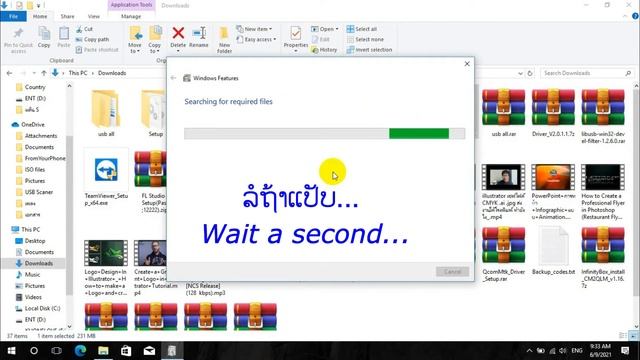Image resolution: width=640 pixels, height=360 pixels.
Task: Click Select none in the ribbon
Action: click(365, 39)
